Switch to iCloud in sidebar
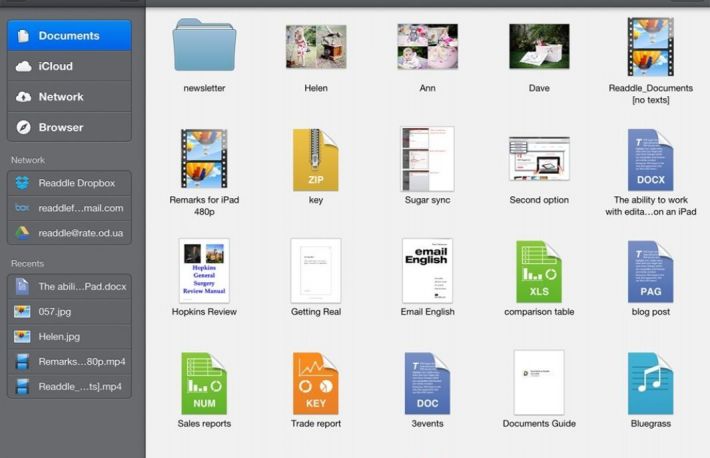 (x=69, y=66)
